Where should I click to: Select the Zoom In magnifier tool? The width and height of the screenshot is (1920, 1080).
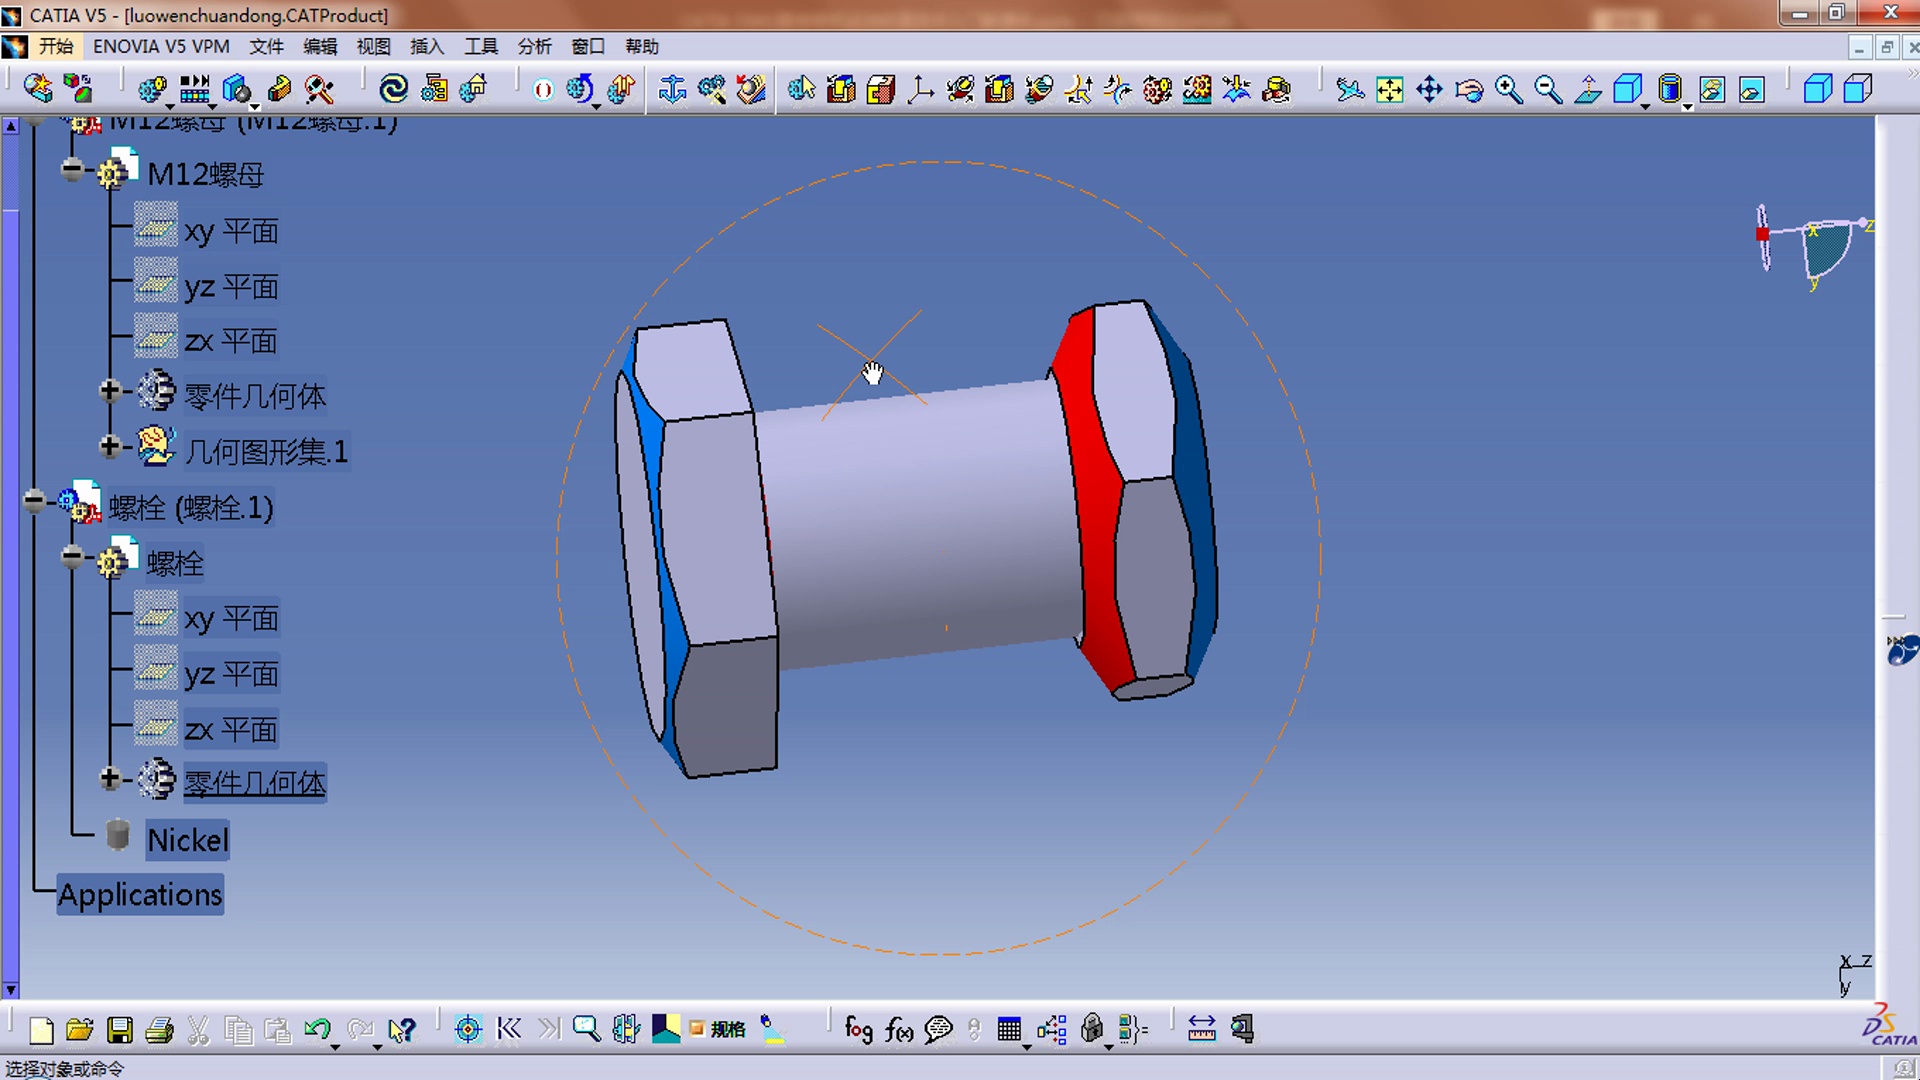pyautogui.click(x=1508, y=89)
